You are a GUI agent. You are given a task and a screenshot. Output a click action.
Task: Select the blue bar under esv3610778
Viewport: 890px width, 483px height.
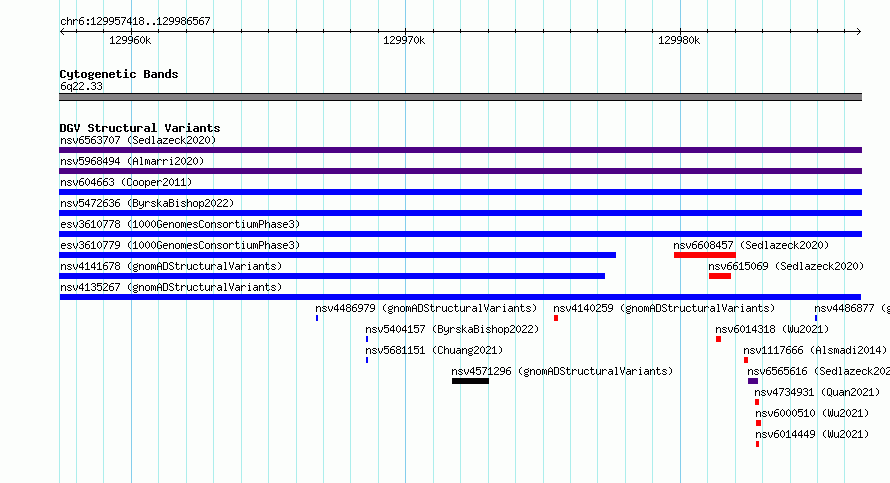pyautogui.click(x=460, y=234)
